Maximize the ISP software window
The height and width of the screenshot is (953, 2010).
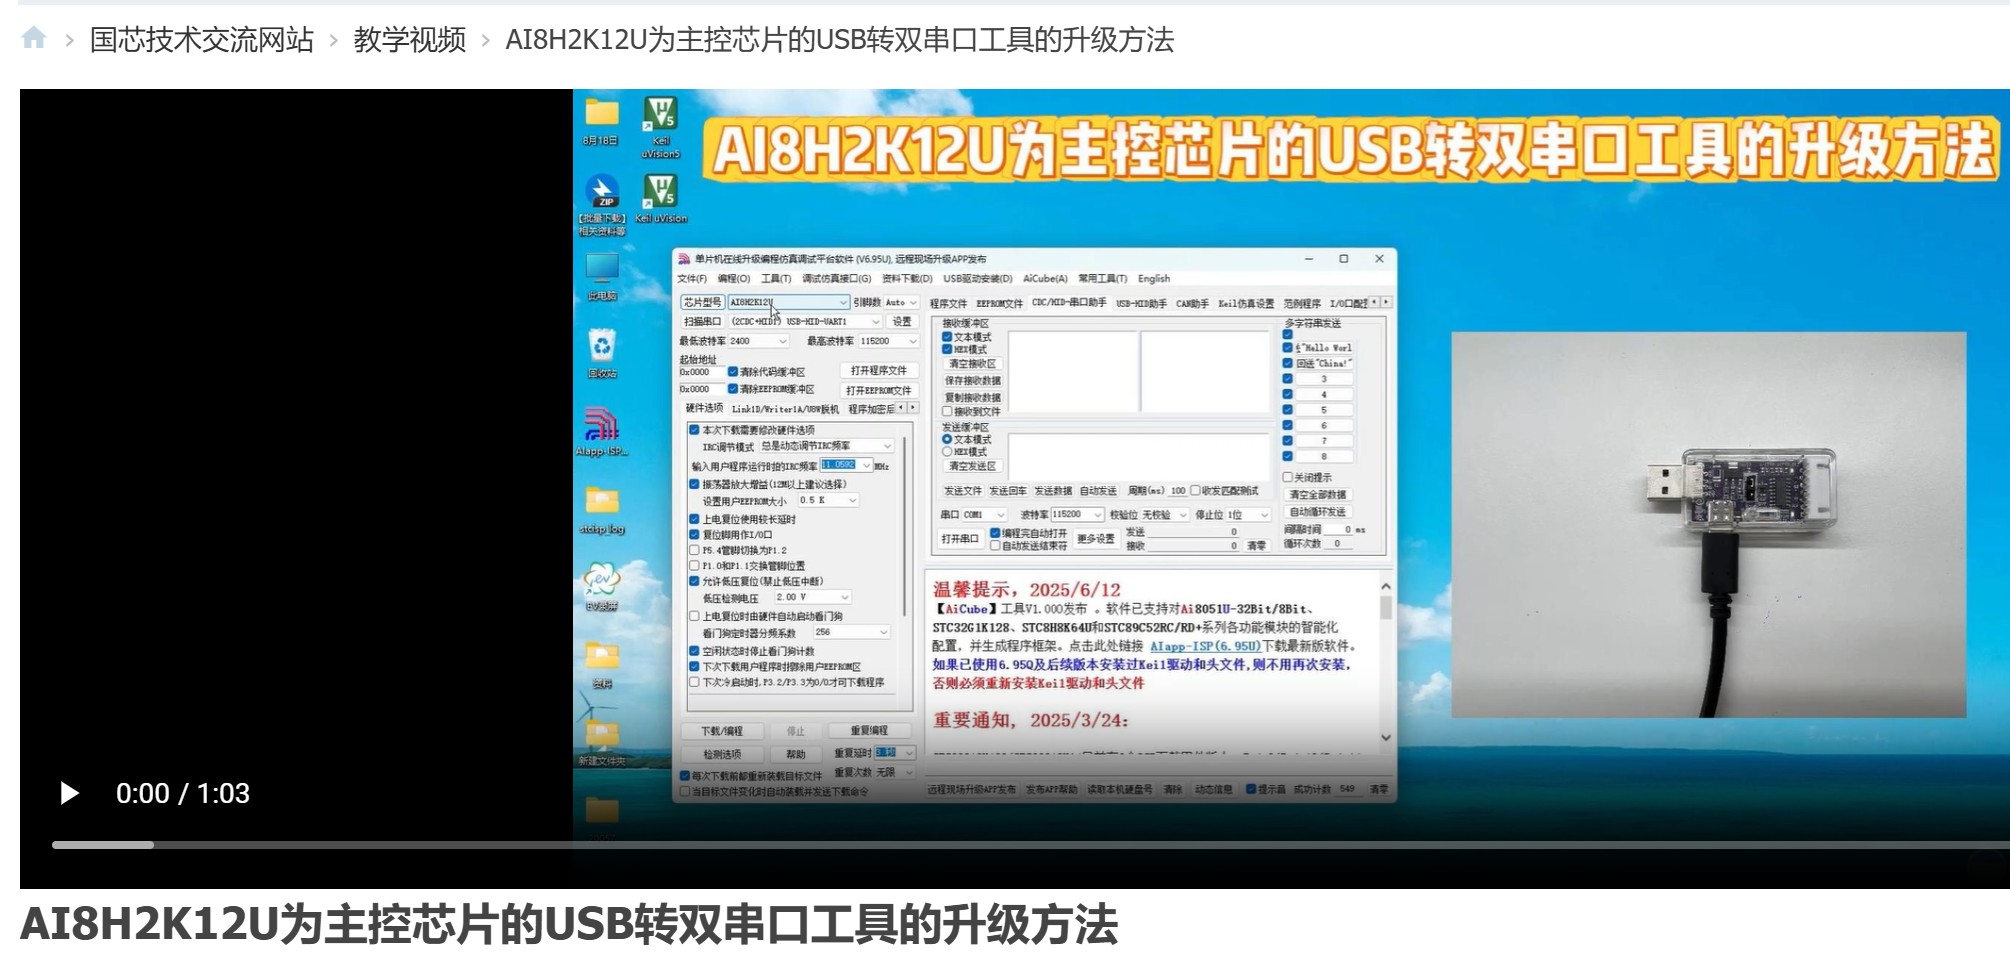[1343, 259]
